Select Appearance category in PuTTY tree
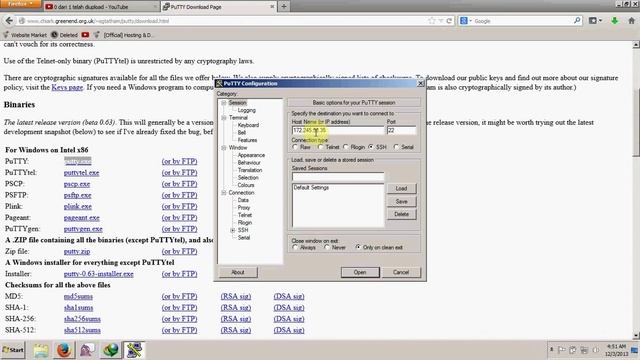 [x=251, y=155]
